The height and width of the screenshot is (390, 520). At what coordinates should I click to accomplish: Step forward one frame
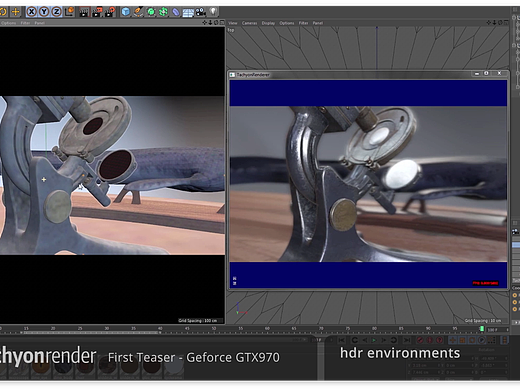(x=384, y=340)
